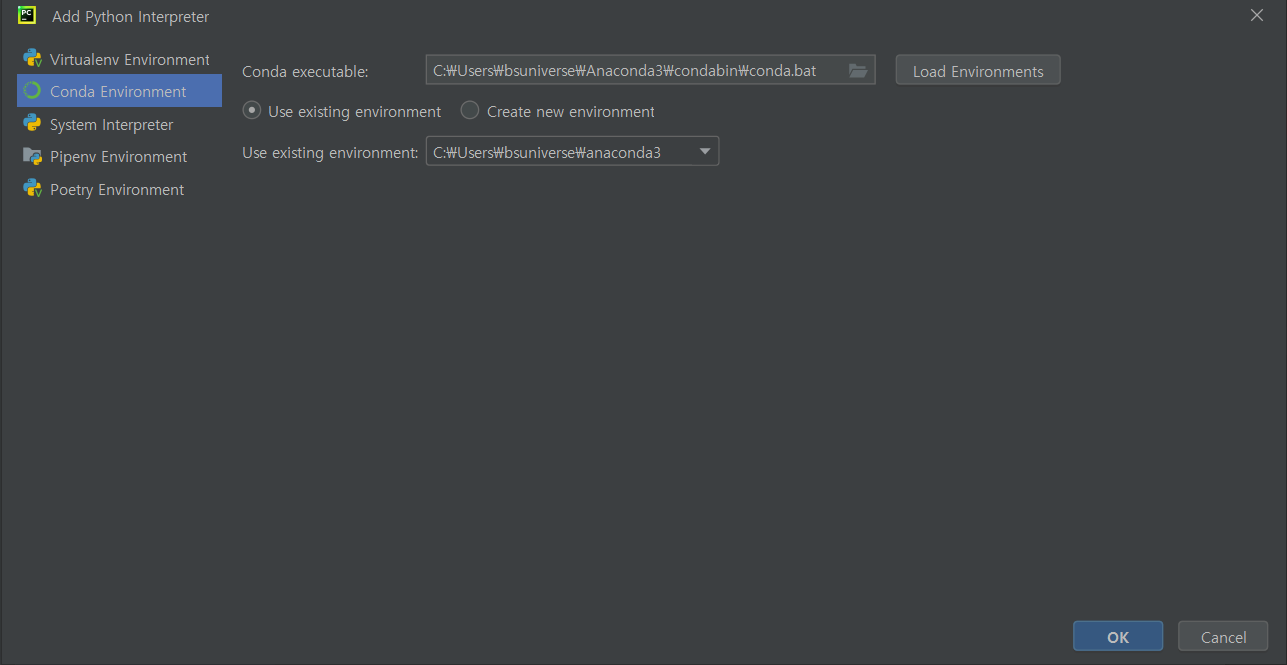Click the System Interpreter python icon
This screenshot has width=1287, height=665.
point(32,124)
